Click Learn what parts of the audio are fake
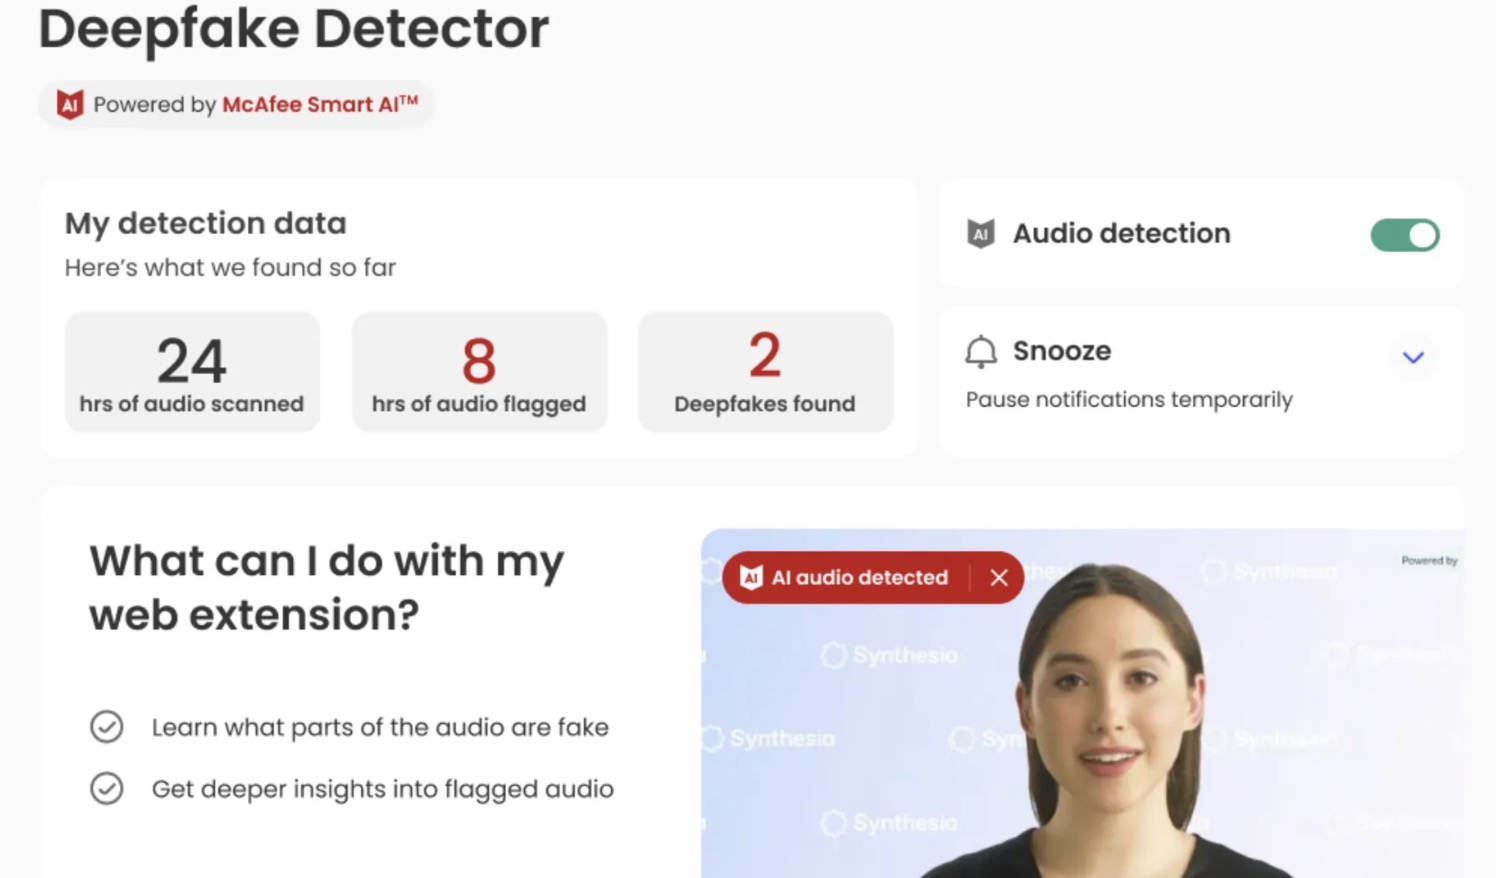This screenshot has height=878, width=1496. coord(380,727)
